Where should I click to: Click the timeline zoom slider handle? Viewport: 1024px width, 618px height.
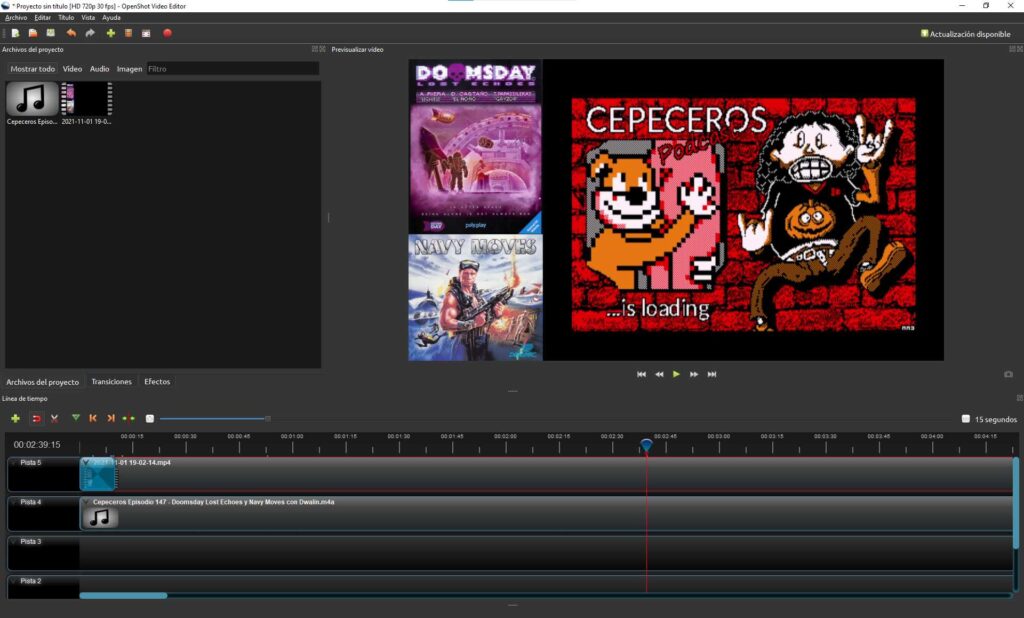click(x=268, y=419)
